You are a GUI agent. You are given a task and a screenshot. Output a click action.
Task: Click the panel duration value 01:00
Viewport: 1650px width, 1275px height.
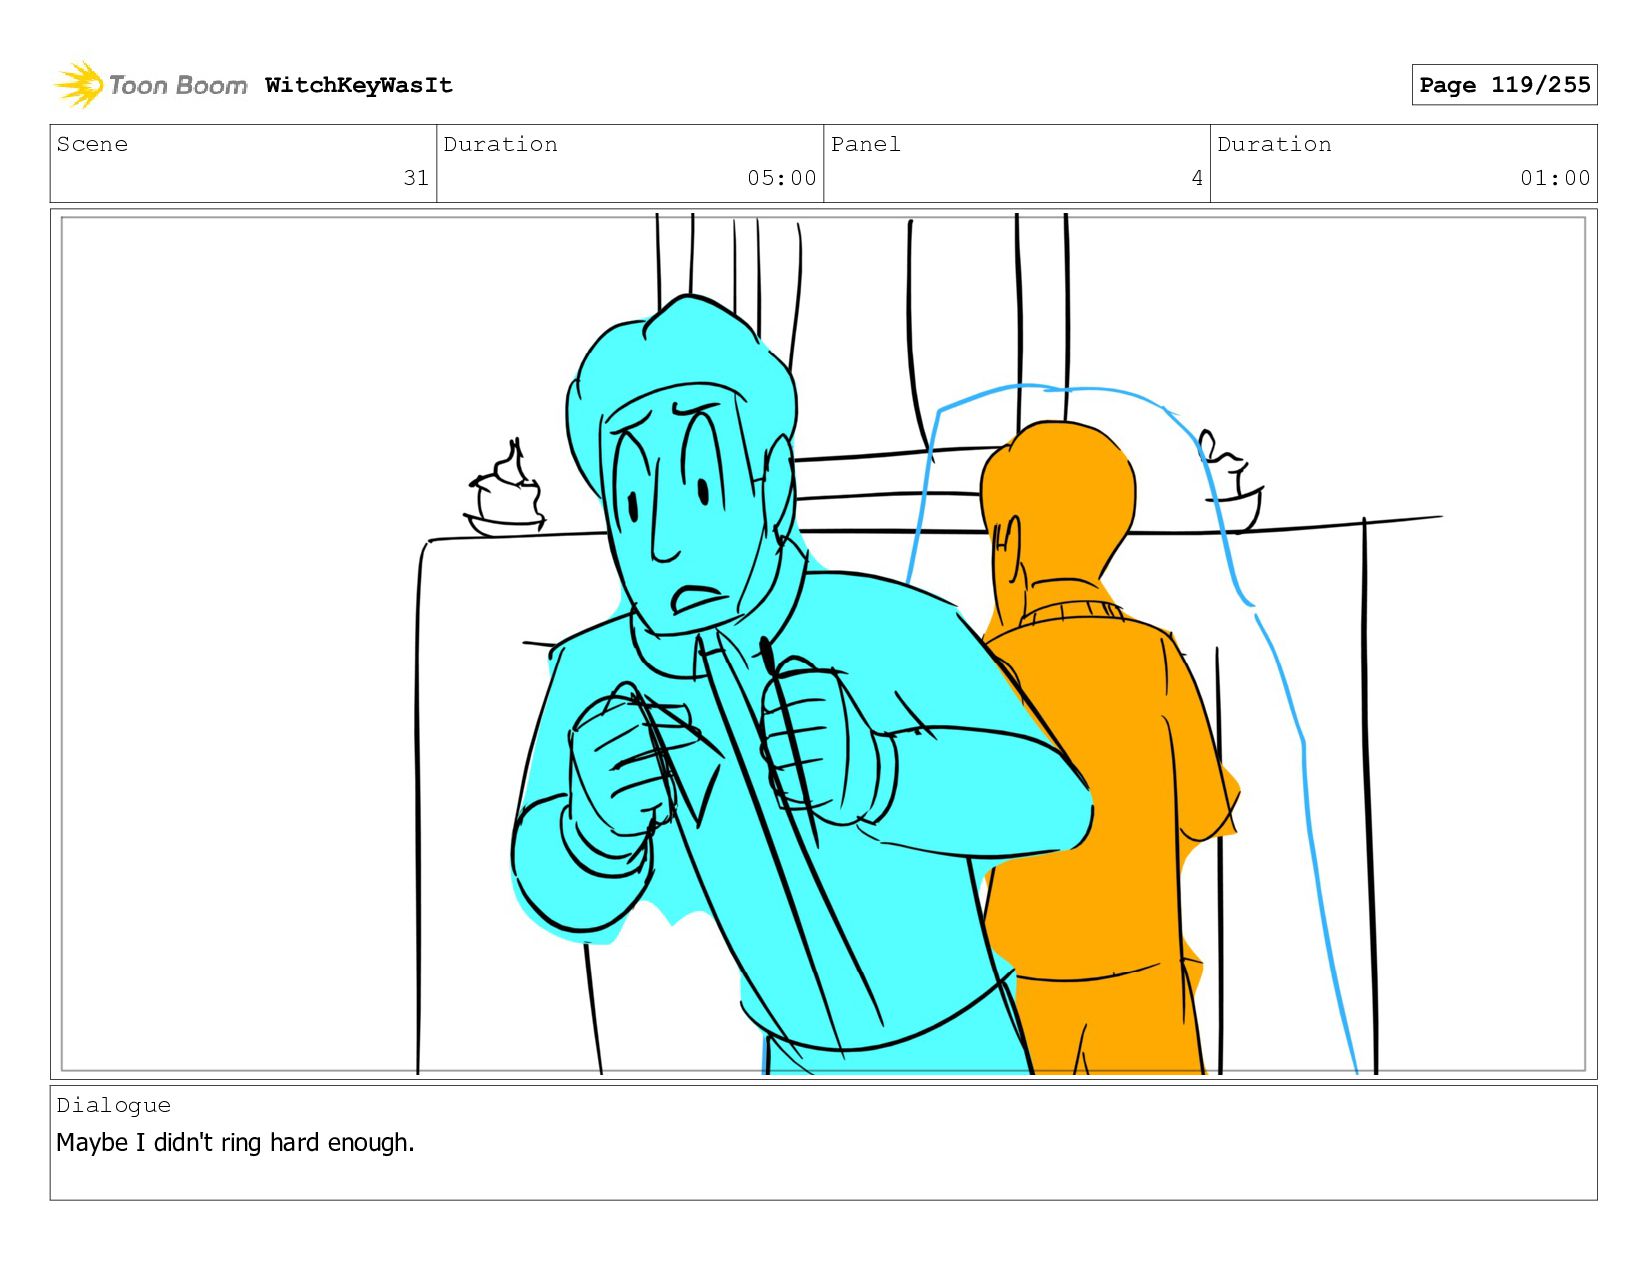(1555, 178)
